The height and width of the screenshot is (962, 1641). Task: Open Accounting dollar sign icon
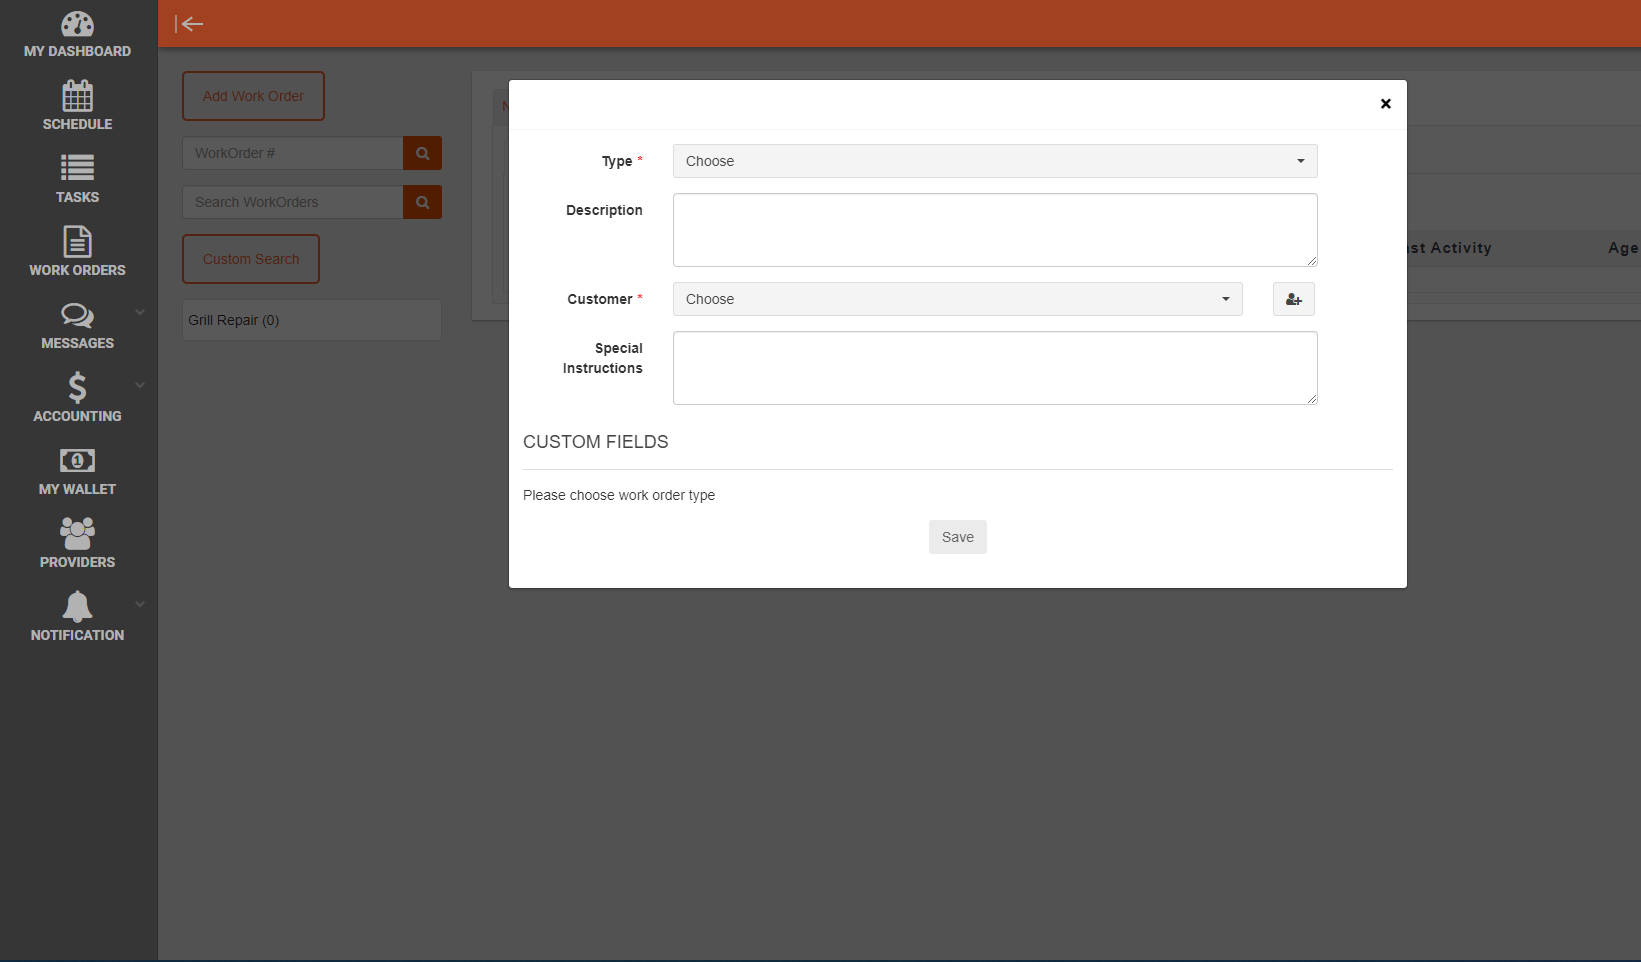click(x=77, y=388)
